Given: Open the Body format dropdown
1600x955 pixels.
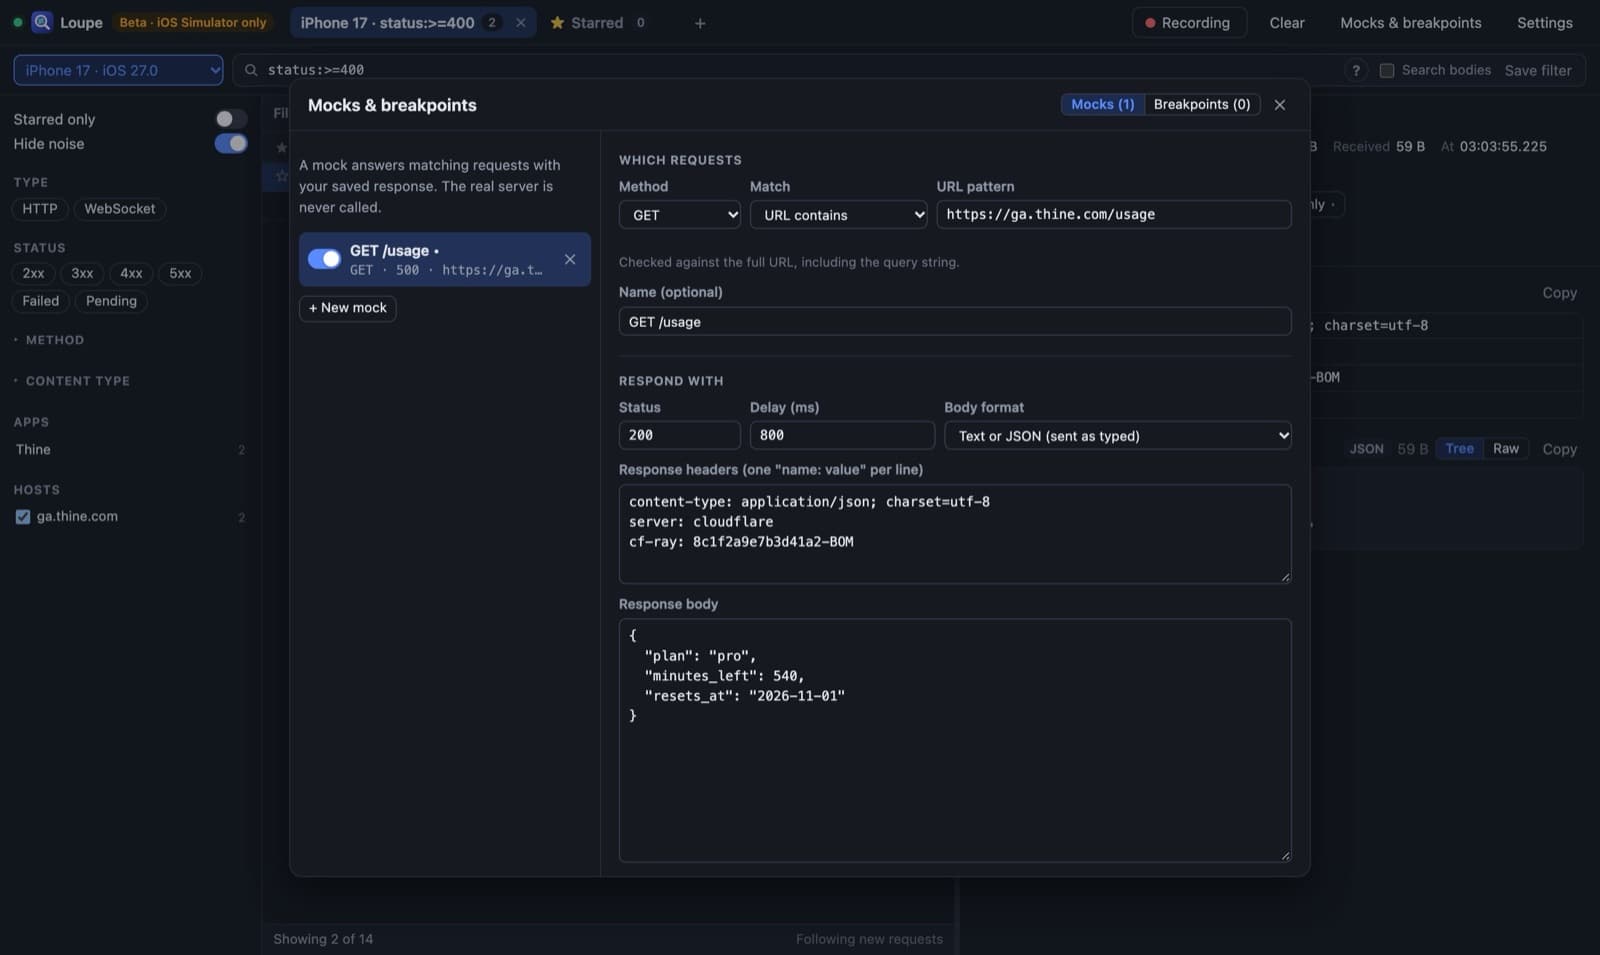Looking at the screenshot, I should (1118, 436).
